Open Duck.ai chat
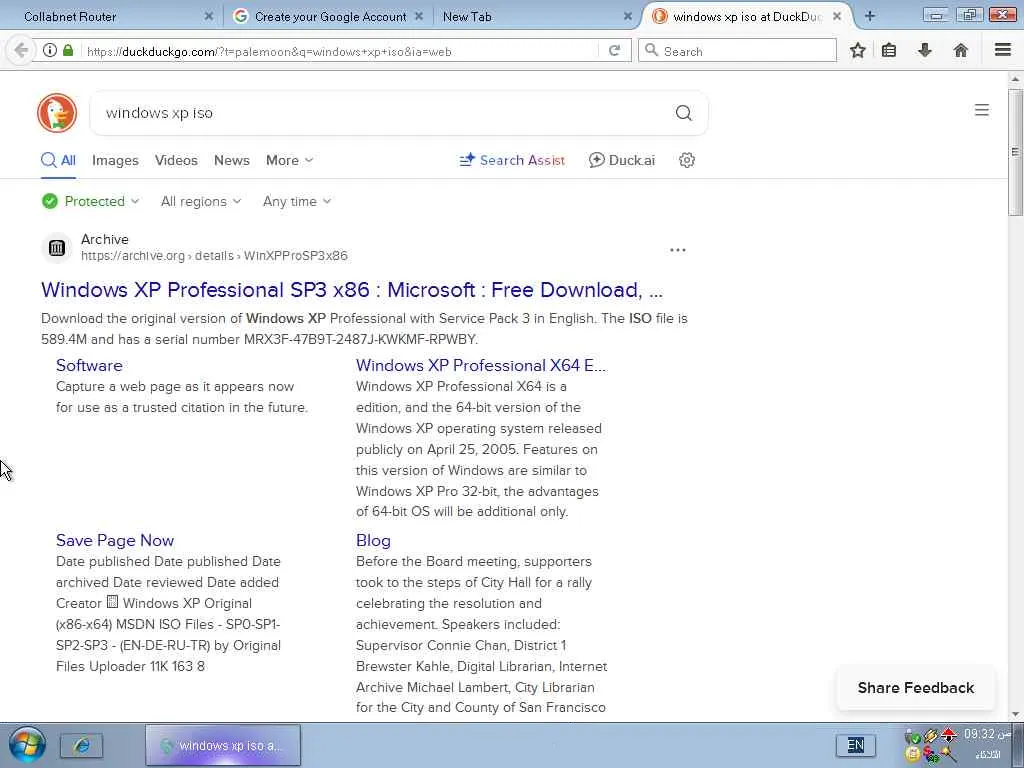 622,160
